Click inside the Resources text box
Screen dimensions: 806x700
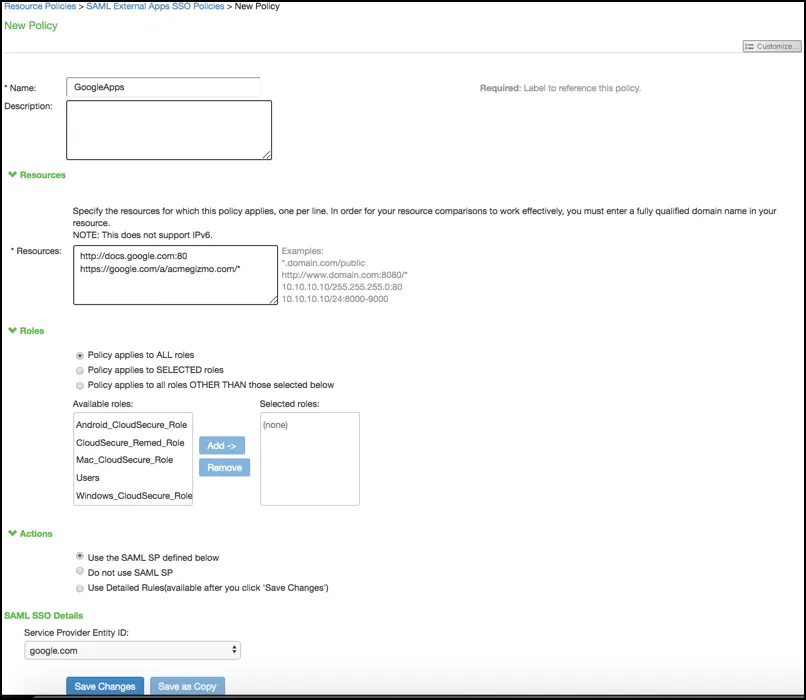175,275
